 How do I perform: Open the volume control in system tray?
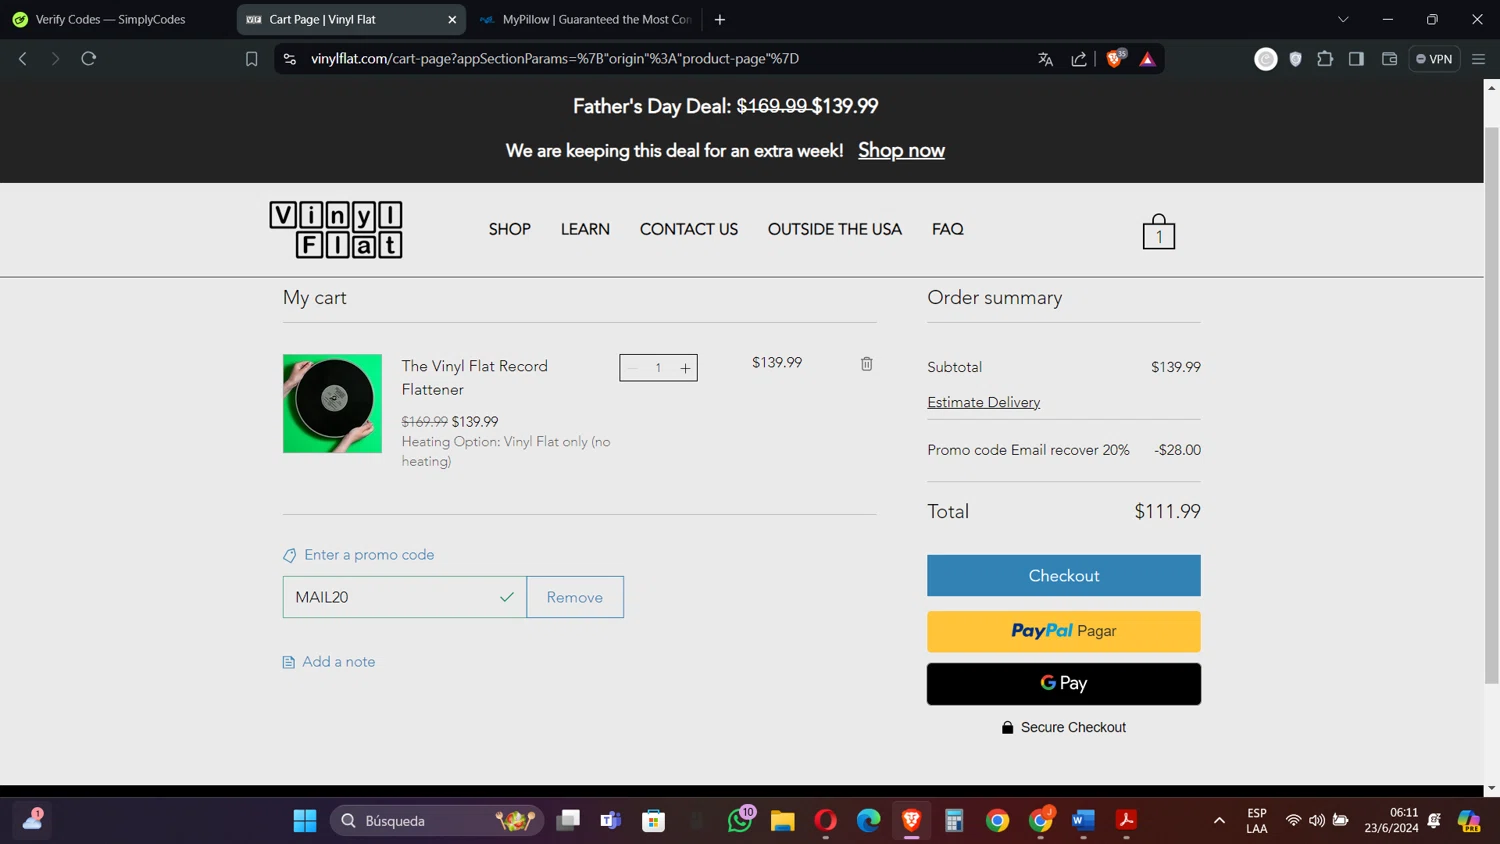coord(1317,821)
